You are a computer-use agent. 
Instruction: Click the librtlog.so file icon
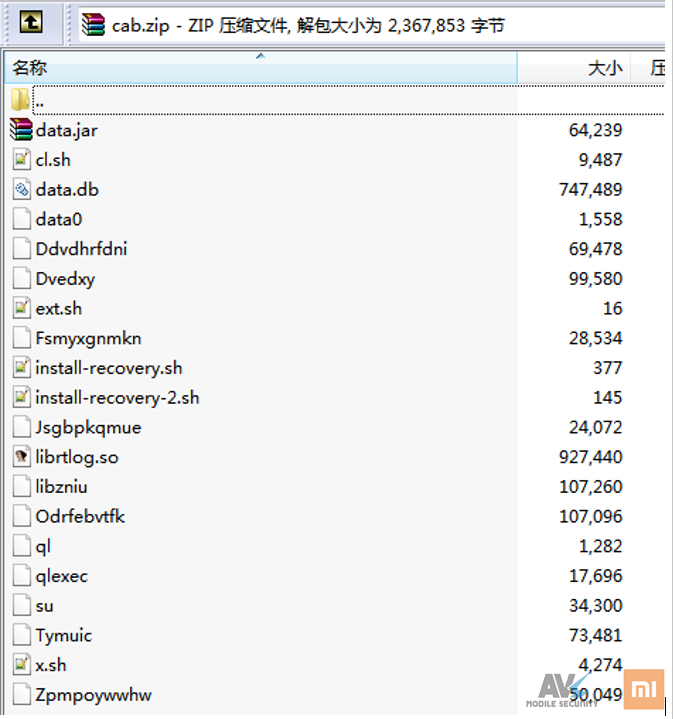tap(21, 457)
